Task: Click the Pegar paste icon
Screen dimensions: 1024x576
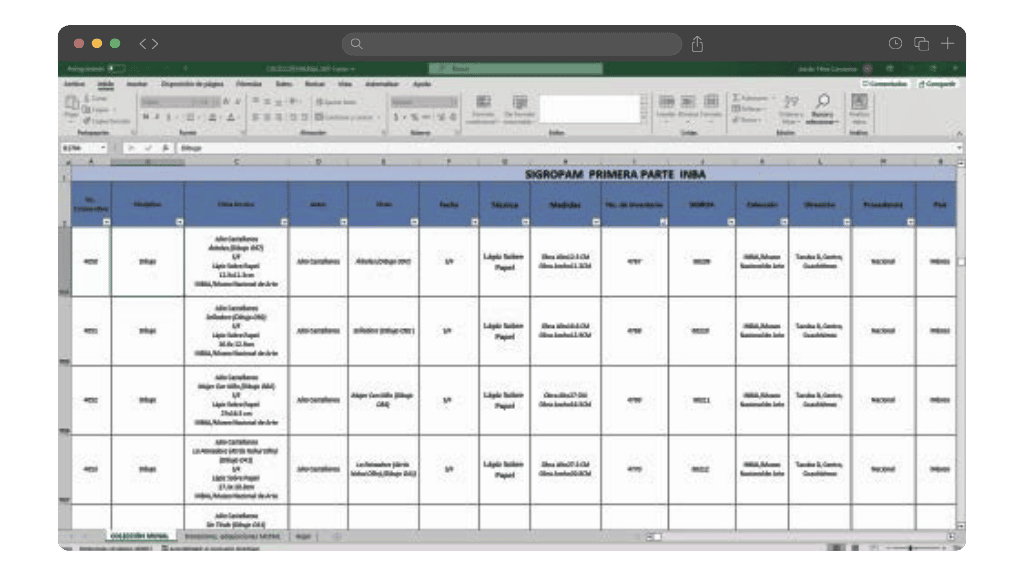Action: pos(72,103)
